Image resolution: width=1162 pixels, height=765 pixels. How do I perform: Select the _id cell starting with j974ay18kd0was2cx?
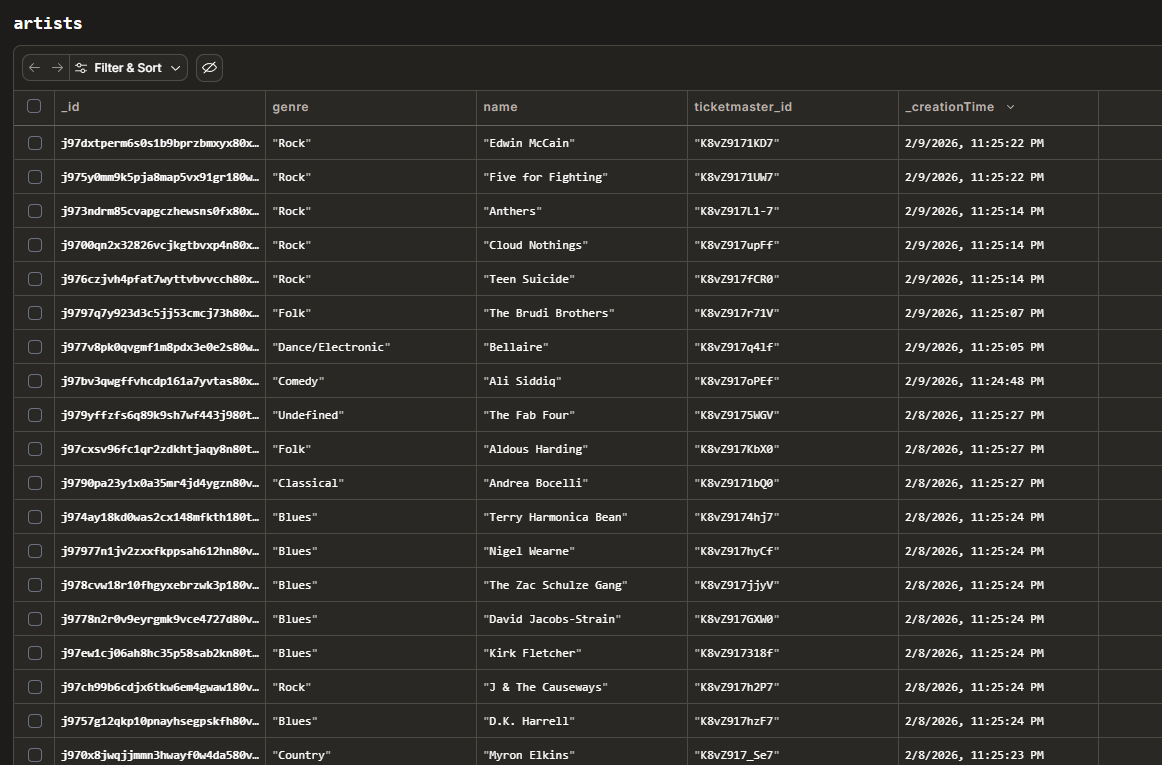point(160,517)
